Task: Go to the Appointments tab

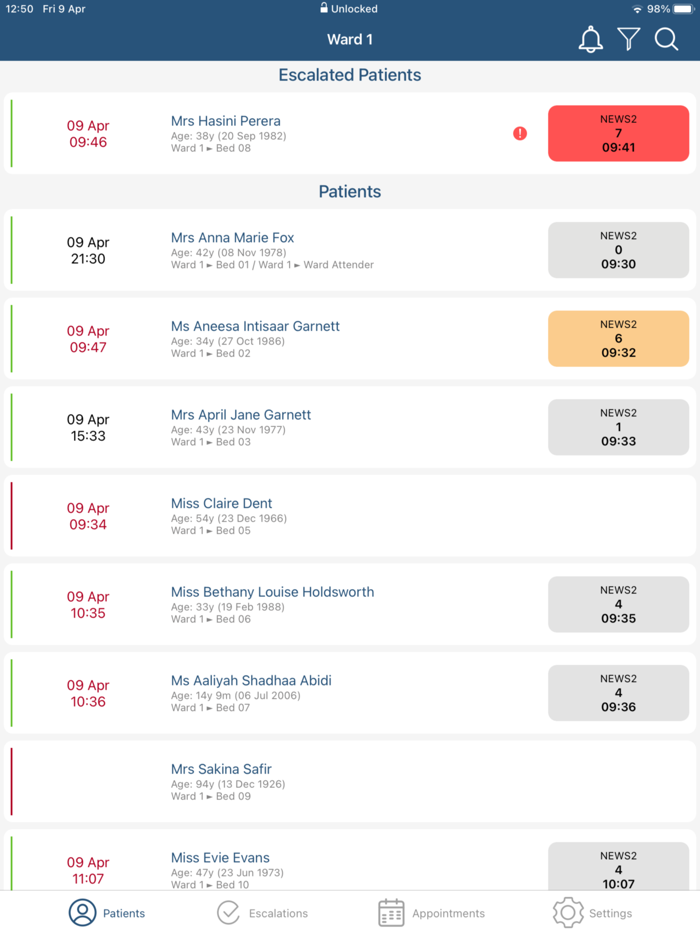Action: pos(431,913)
